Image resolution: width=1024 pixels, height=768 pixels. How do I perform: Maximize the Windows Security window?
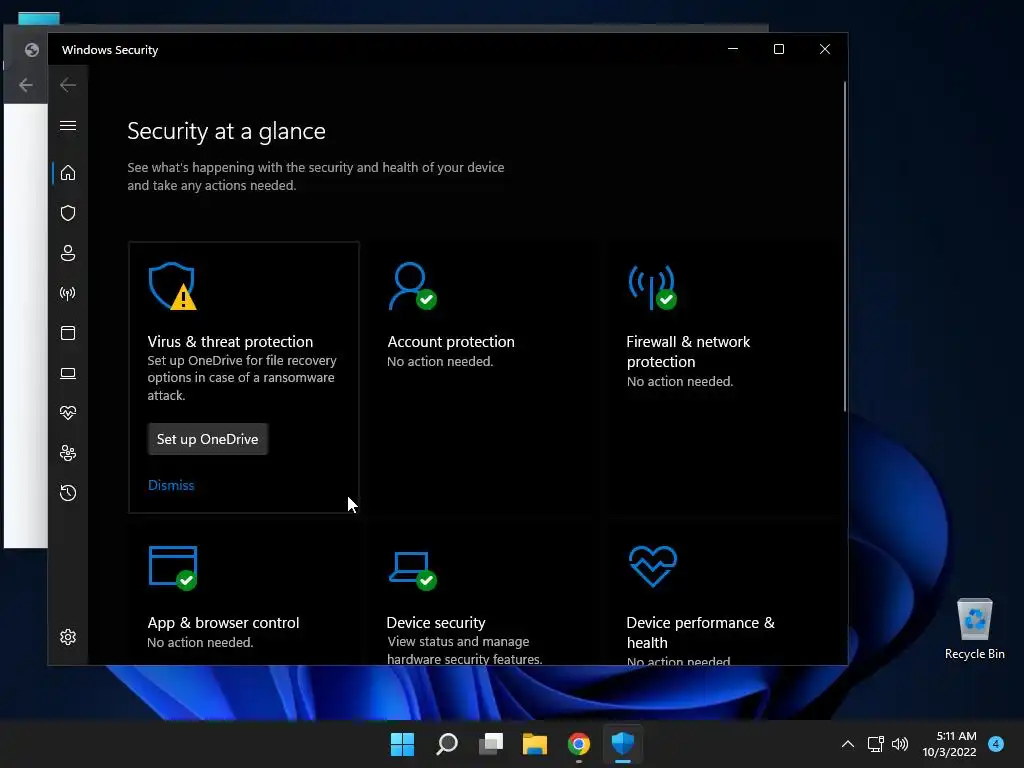(x=778, y=49)
